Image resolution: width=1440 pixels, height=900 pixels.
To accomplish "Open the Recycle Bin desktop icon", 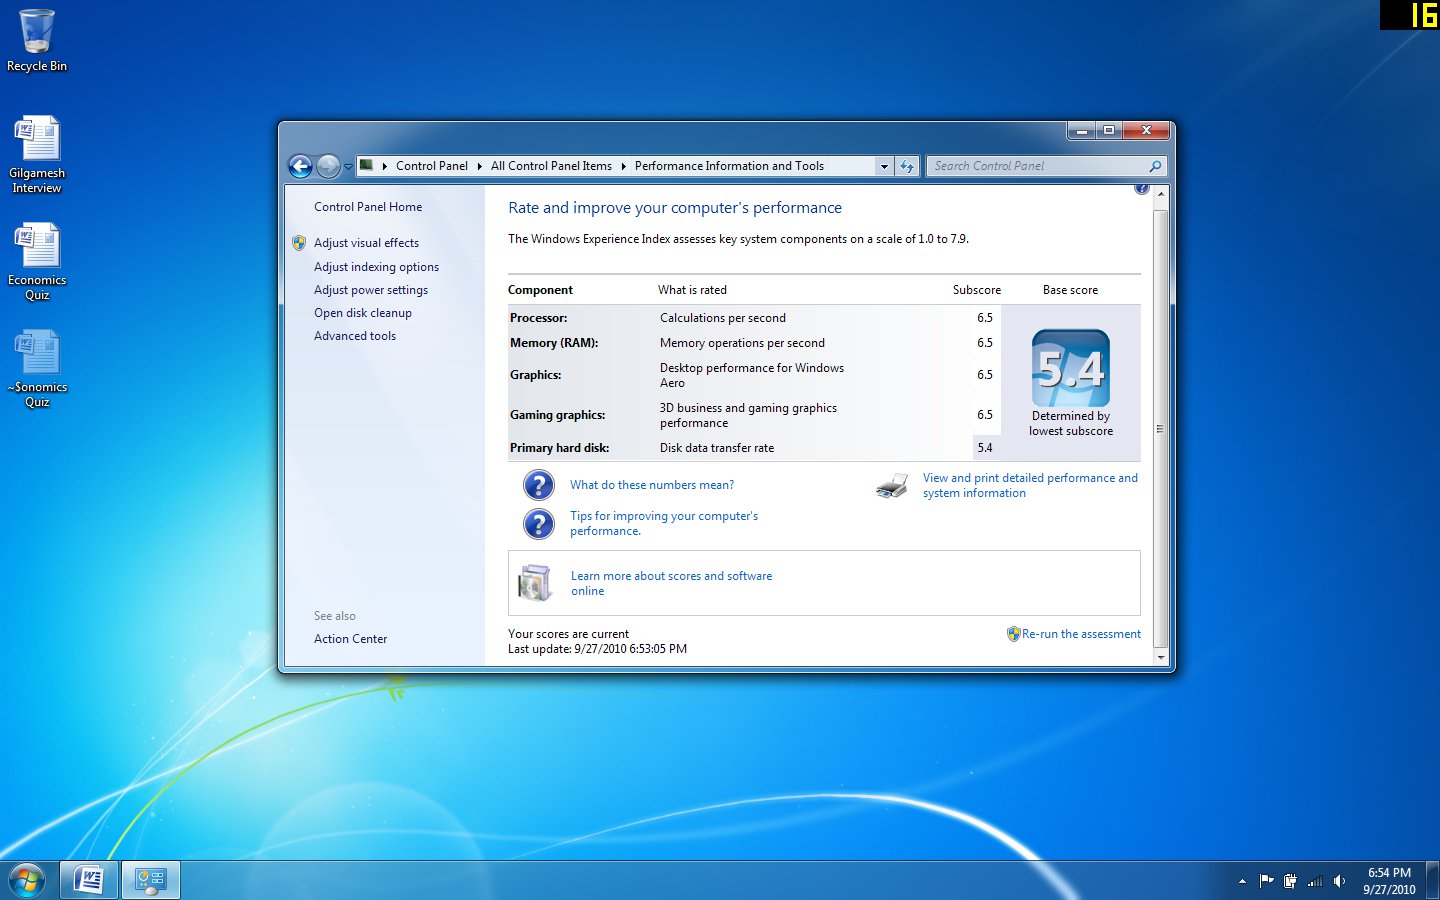I will 37,40.
